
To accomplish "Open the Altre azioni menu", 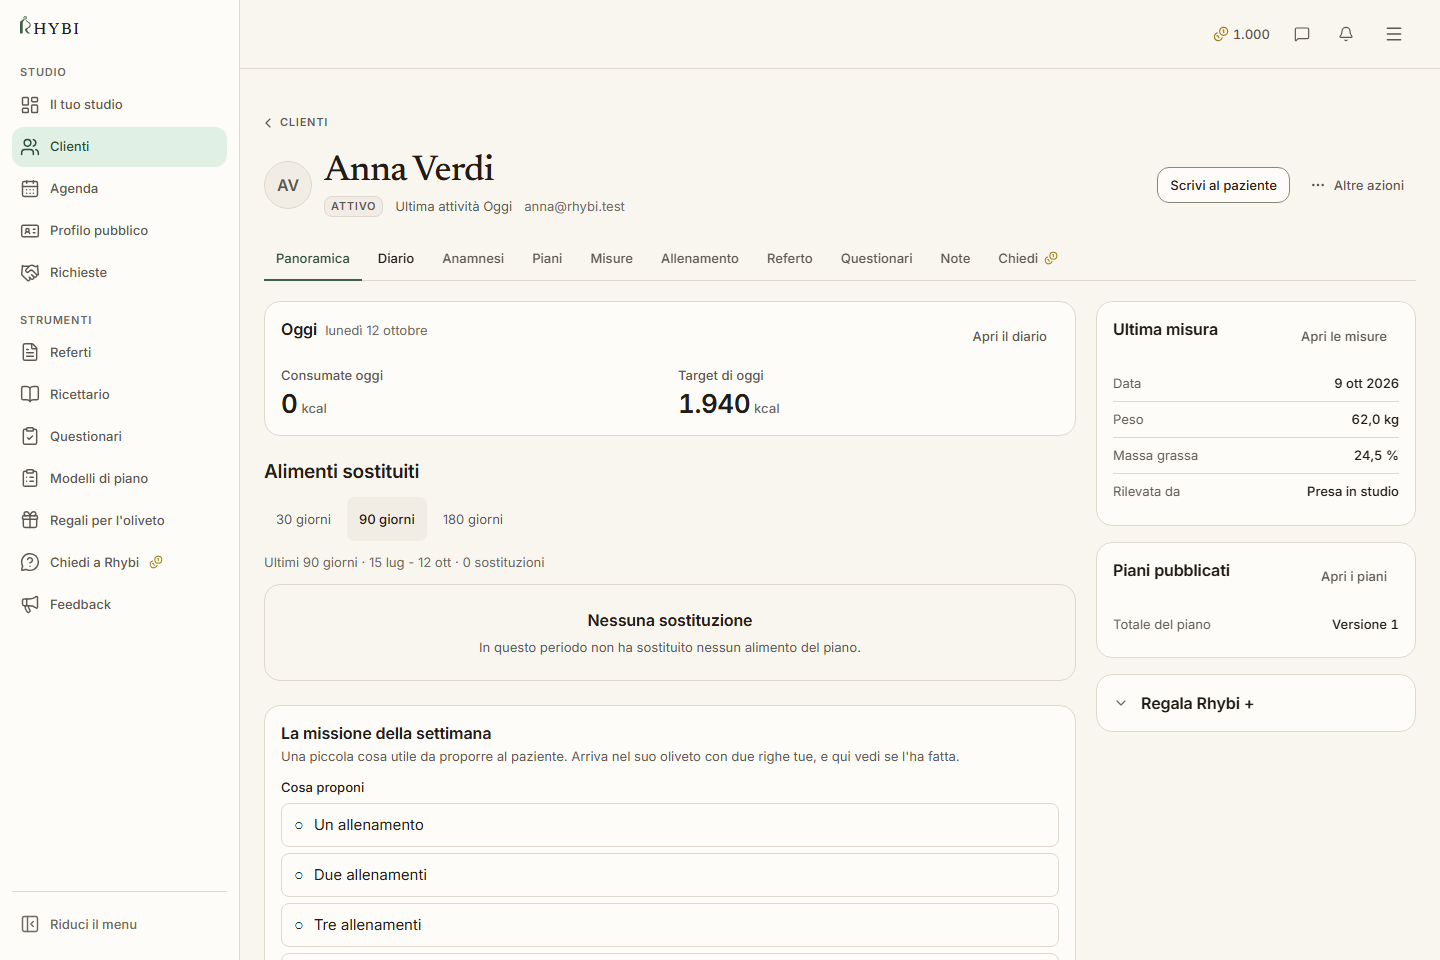I will [x=1357, y=185].
